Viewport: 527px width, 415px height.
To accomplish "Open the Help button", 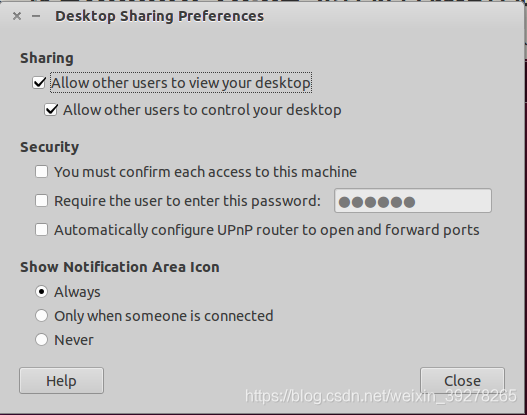I will pos(62,381).
